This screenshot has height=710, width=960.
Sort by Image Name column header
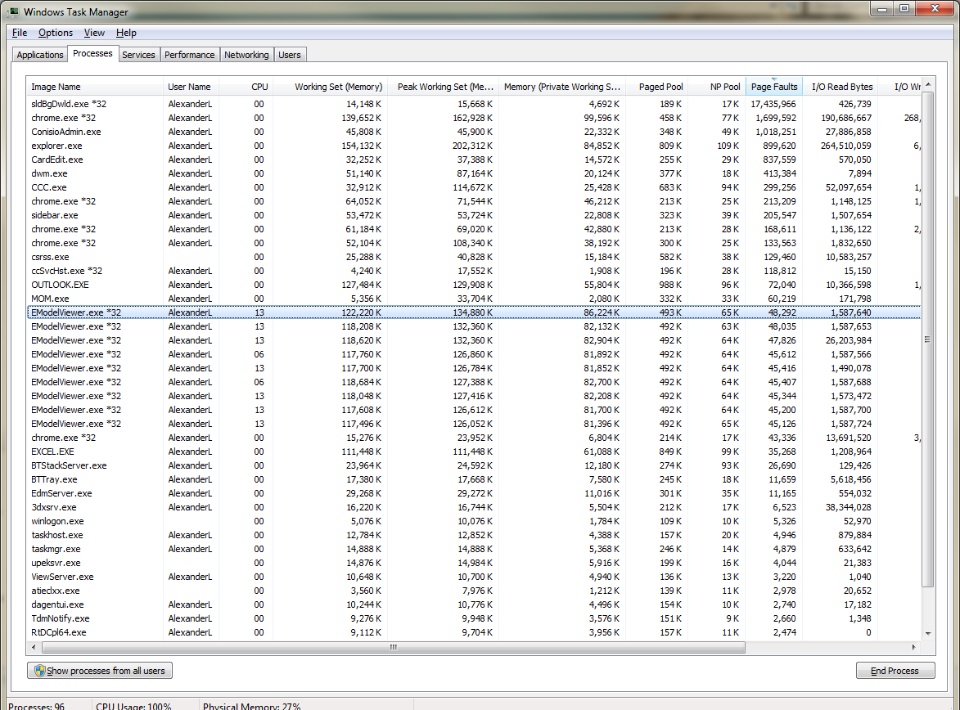(95, 87)
